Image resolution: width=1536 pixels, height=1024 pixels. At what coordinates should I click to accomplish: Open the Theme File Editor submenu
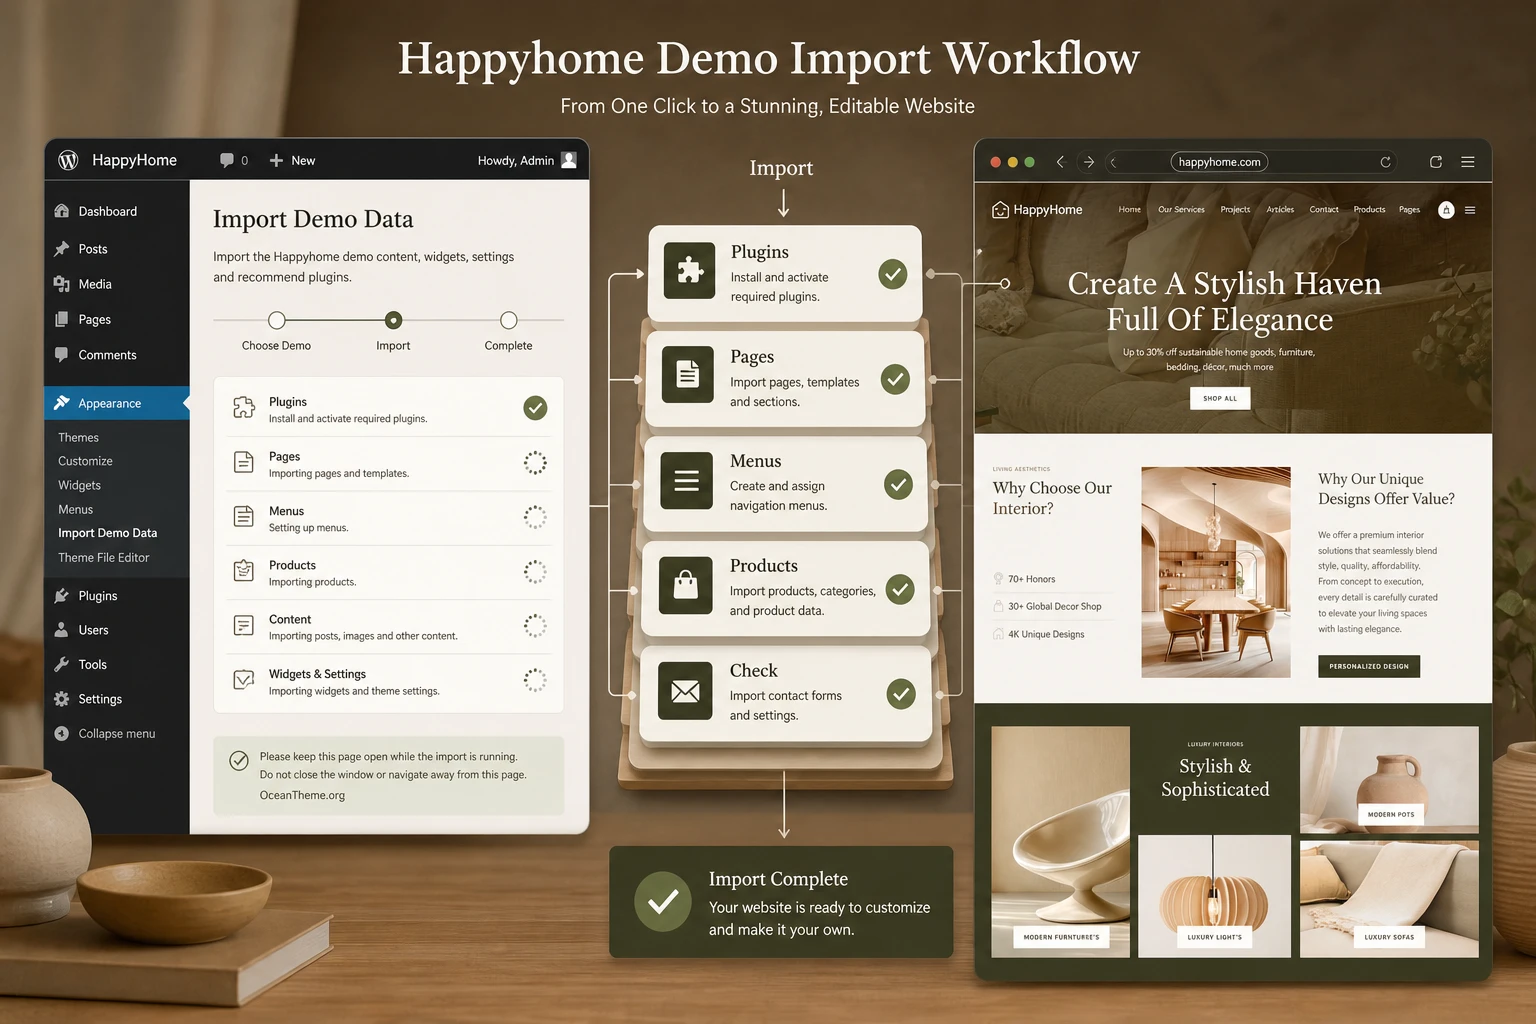(x=103, y=557)
